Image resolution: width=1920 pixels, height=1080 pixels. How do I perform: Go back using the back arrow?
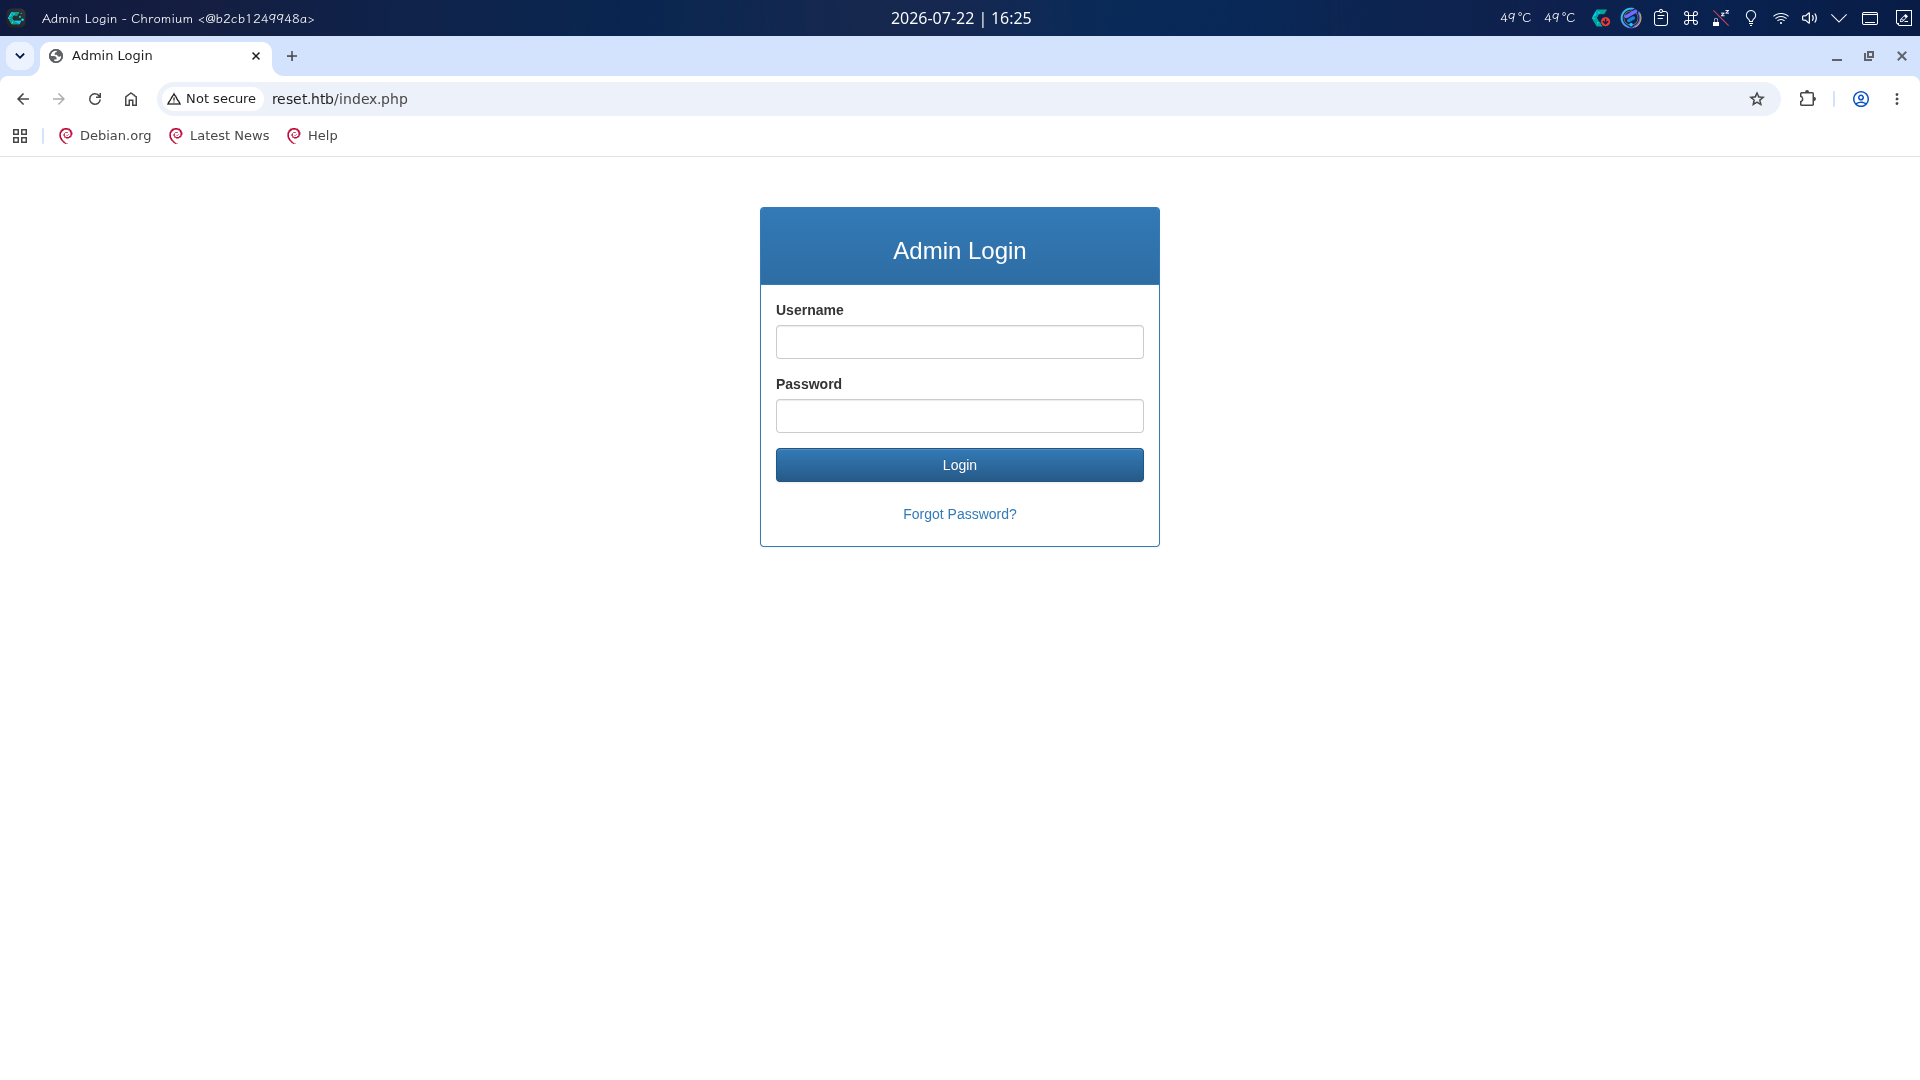click(x=23, y=99)
